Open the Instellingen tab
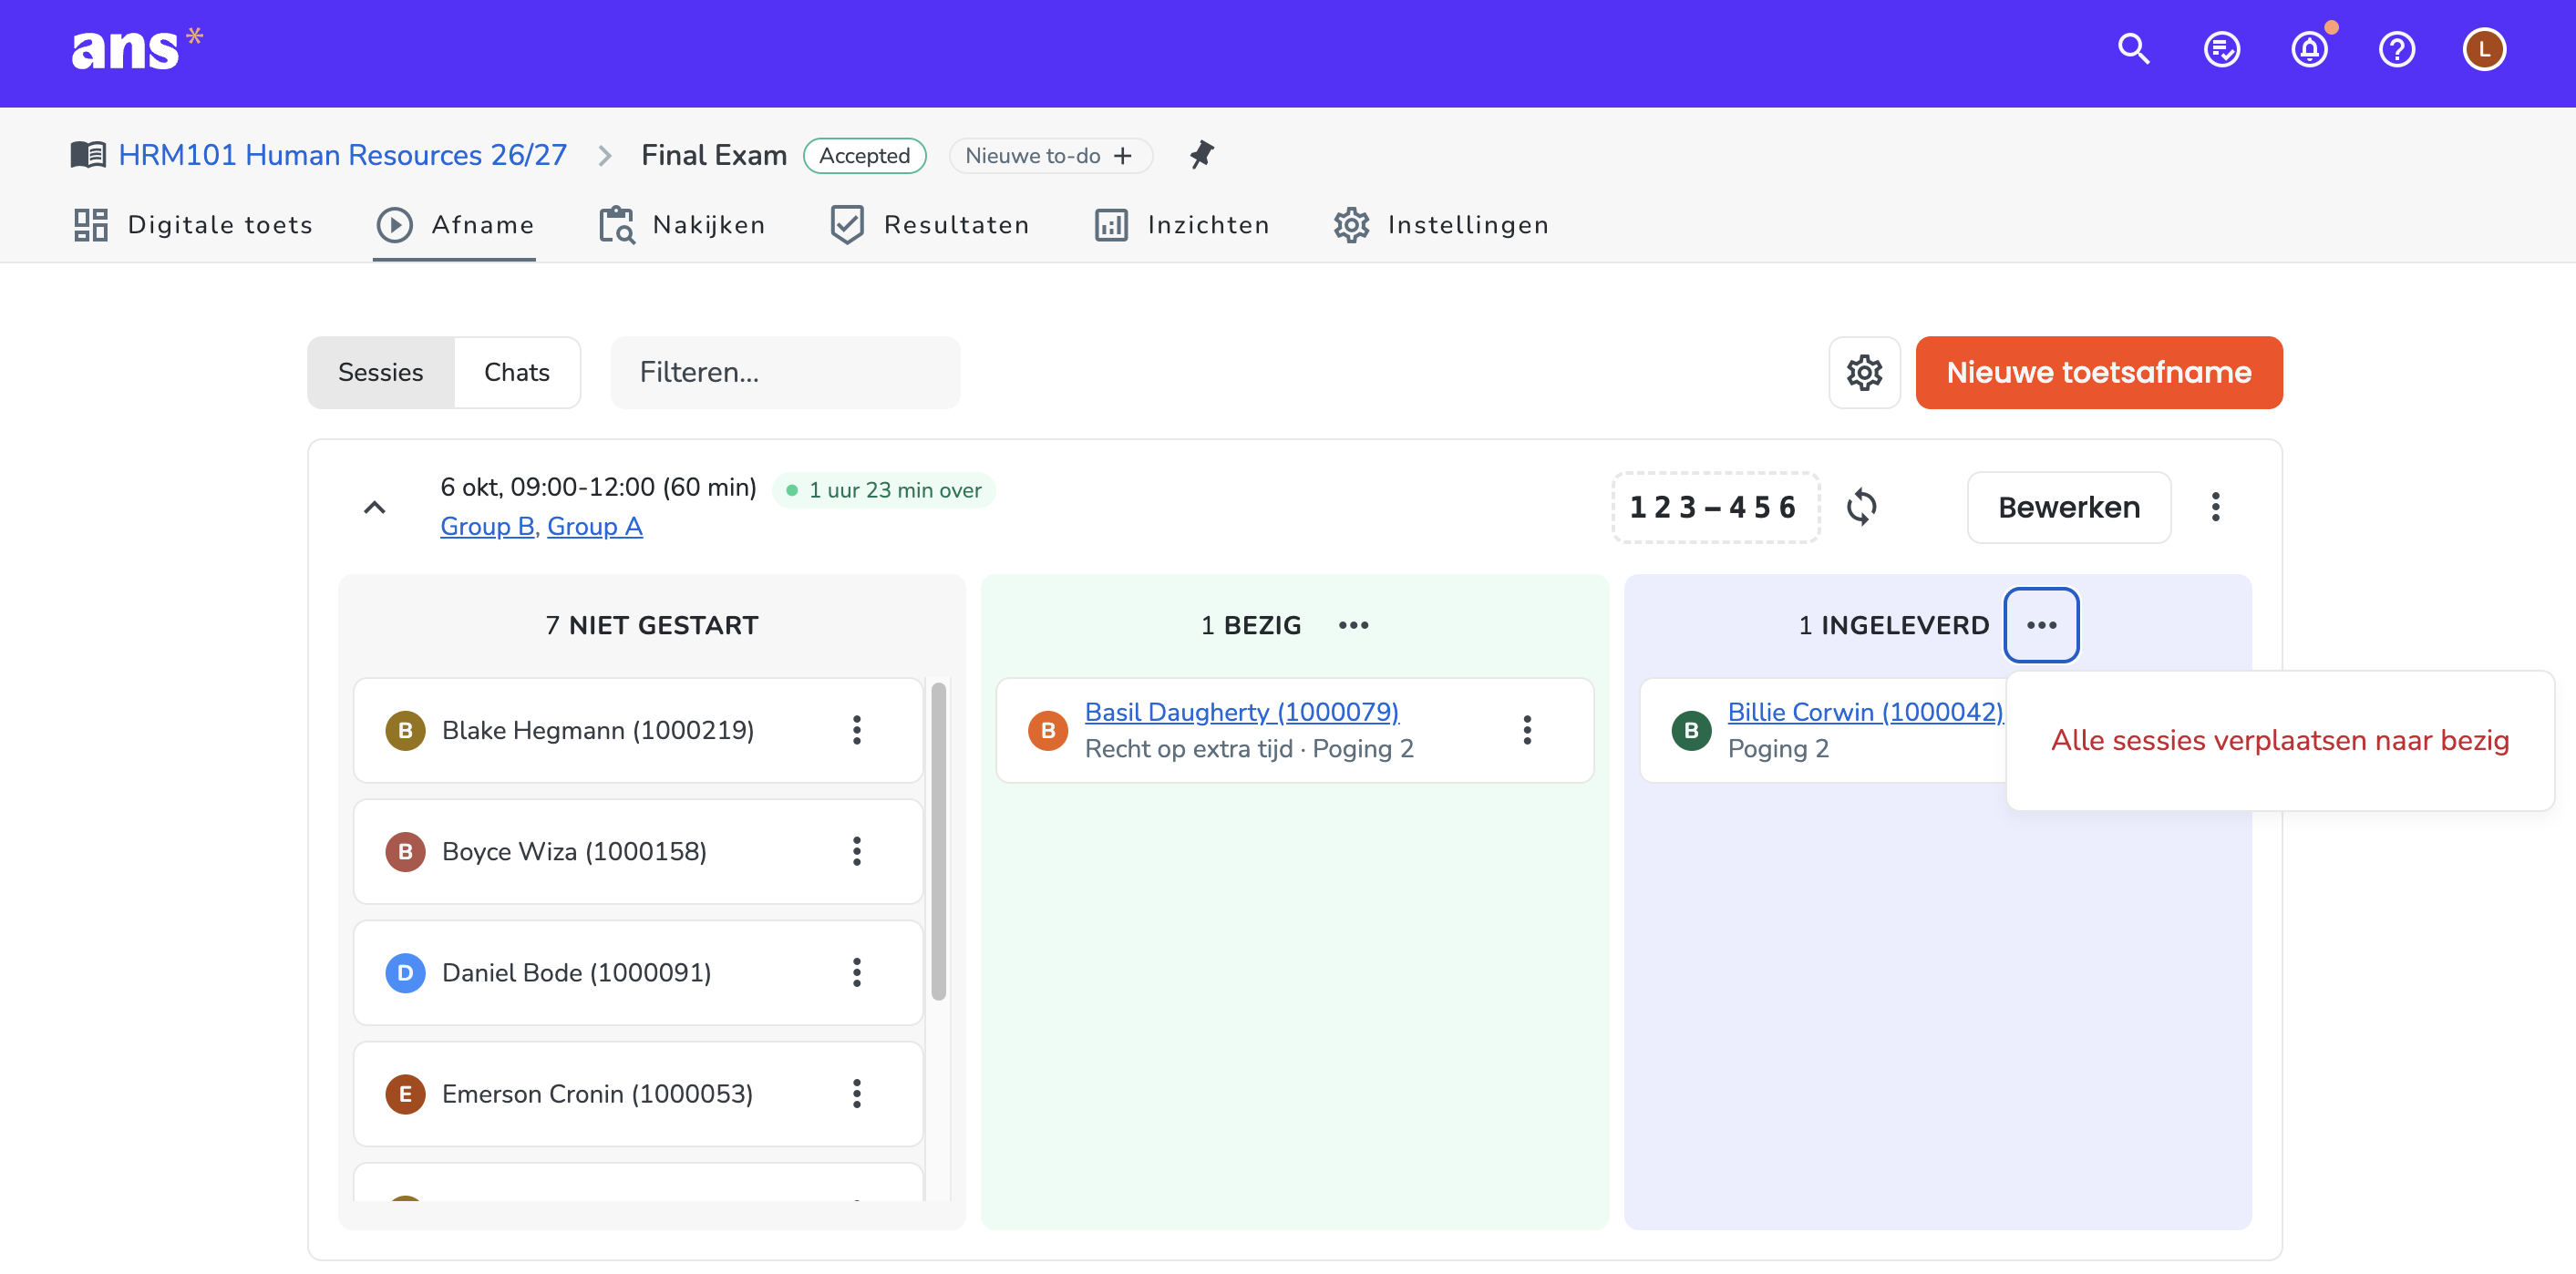The height and width of the screenshot is (1274, 2576). (x=1442, y=225)
